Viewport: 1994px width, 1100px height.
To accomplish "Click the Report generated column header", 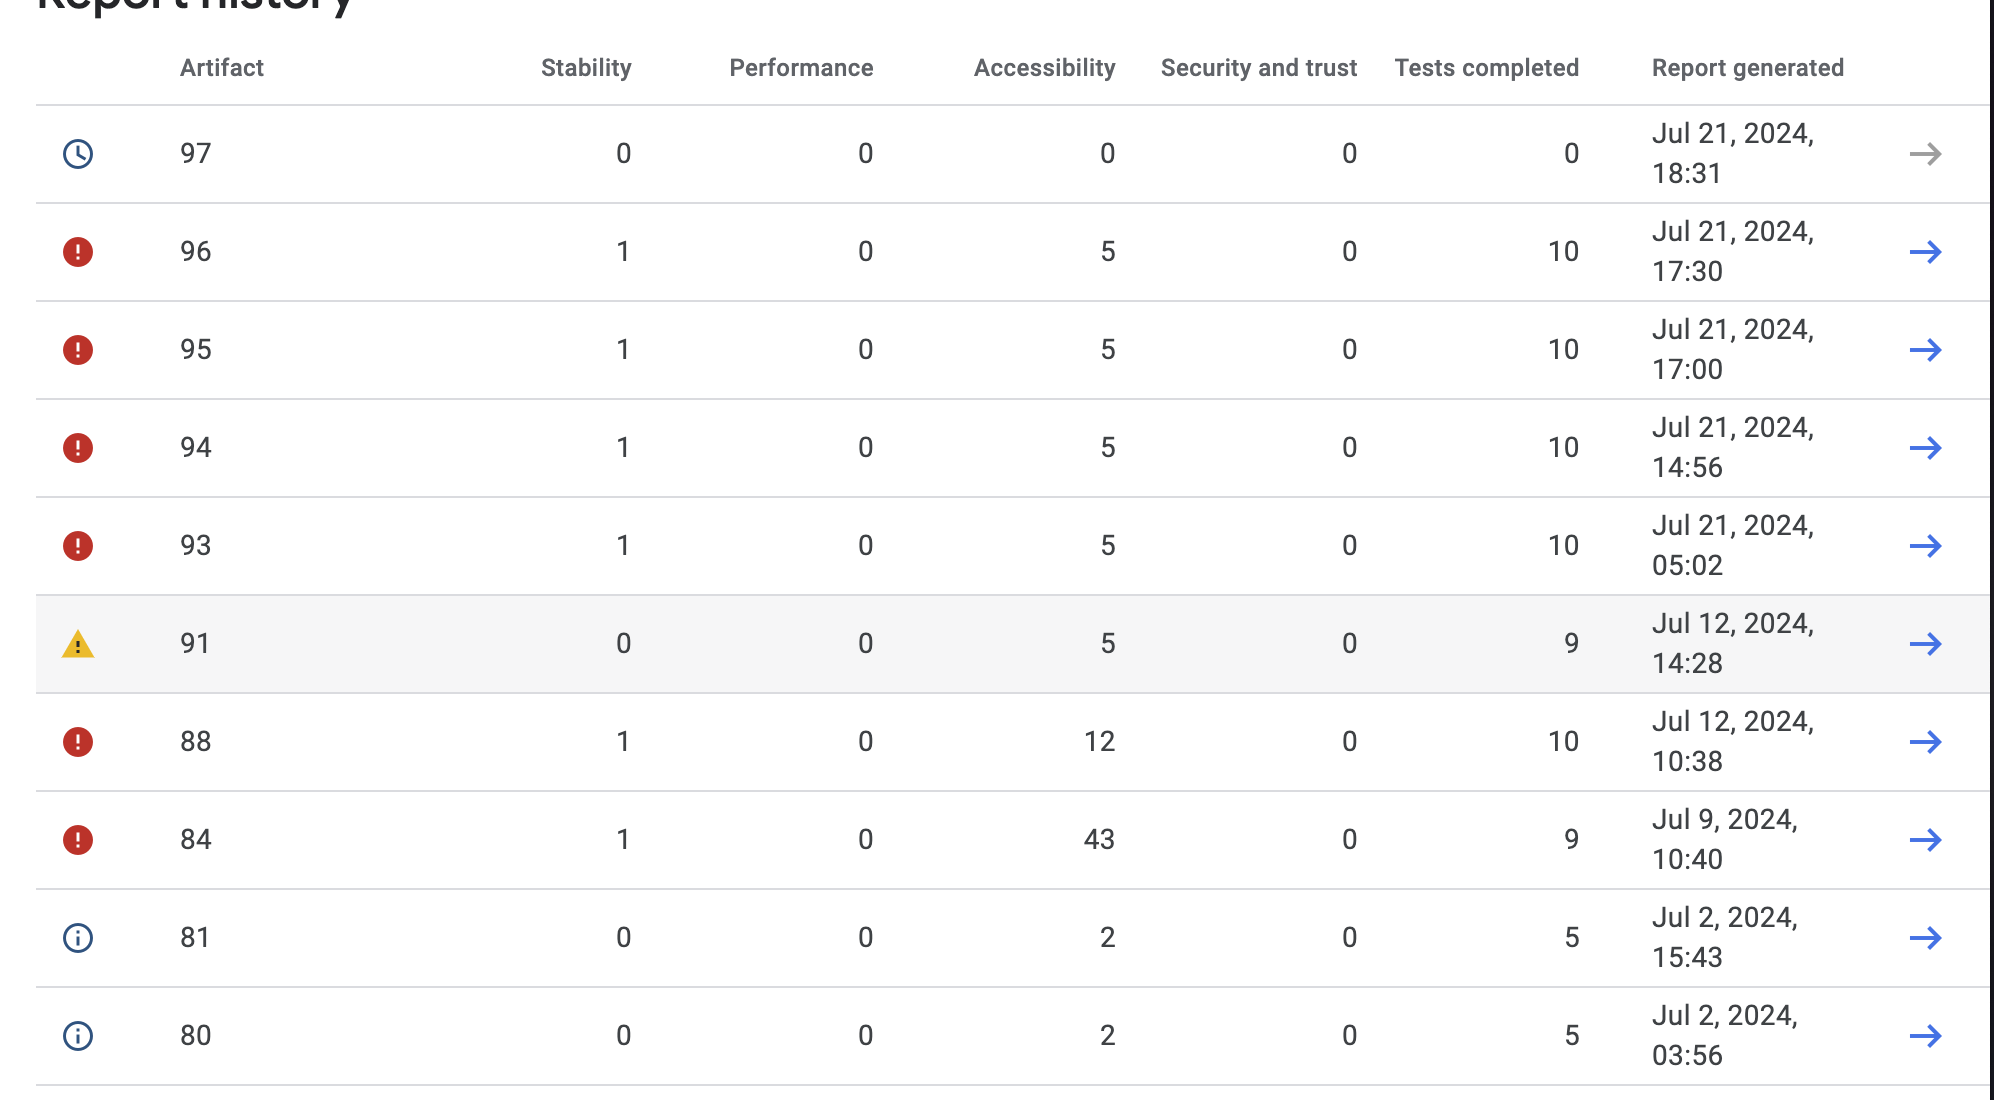I will (1747, 68).
